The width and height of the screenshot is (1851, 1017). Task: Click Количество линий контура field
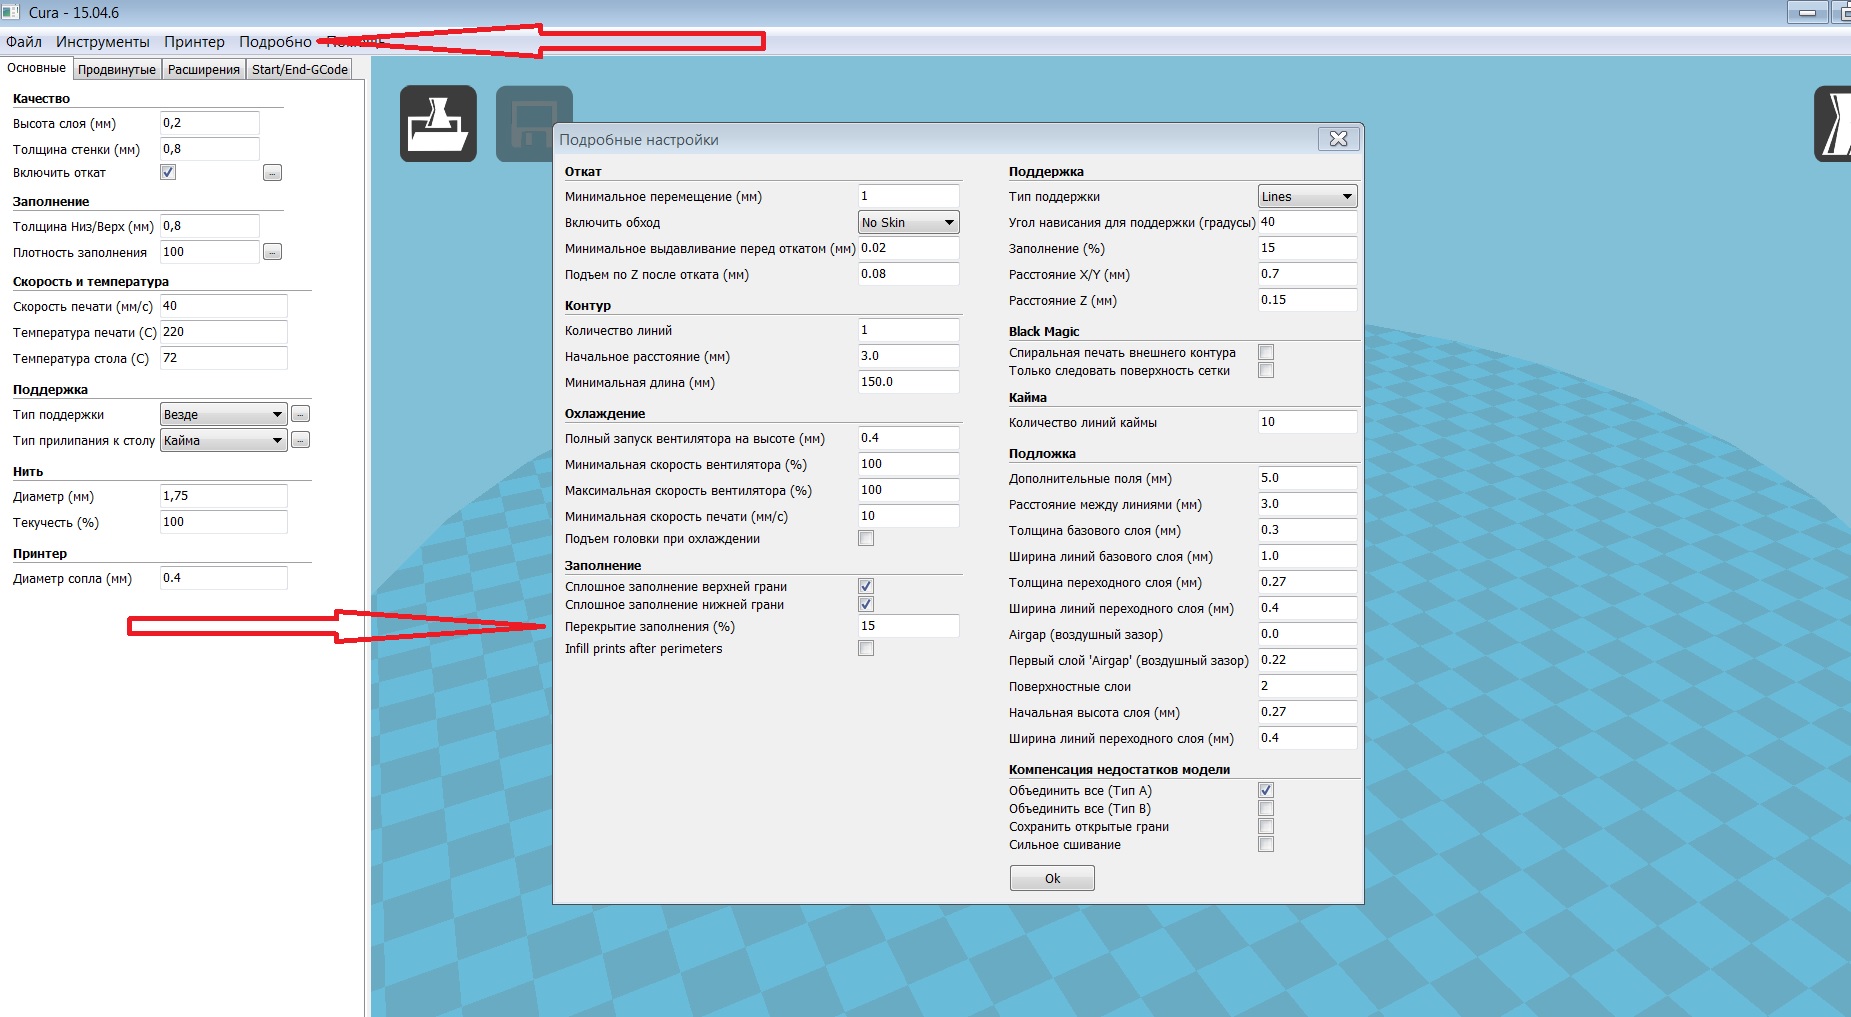908,330
